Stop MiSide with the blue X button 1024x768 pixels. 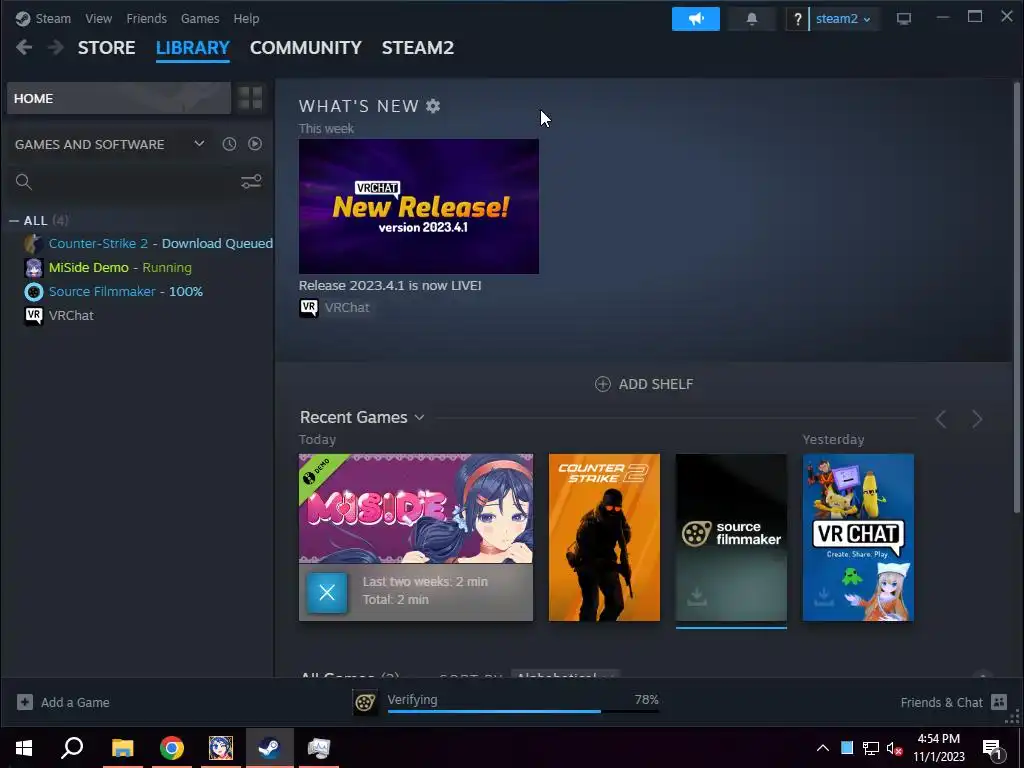coord(327,592)
